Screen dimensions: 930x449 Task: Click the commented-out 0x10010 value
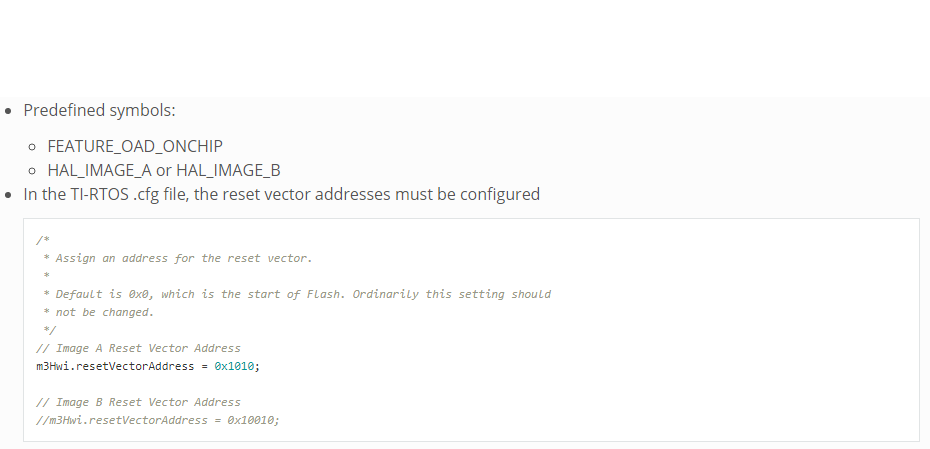pyautogui.click(x=252, y=420)
